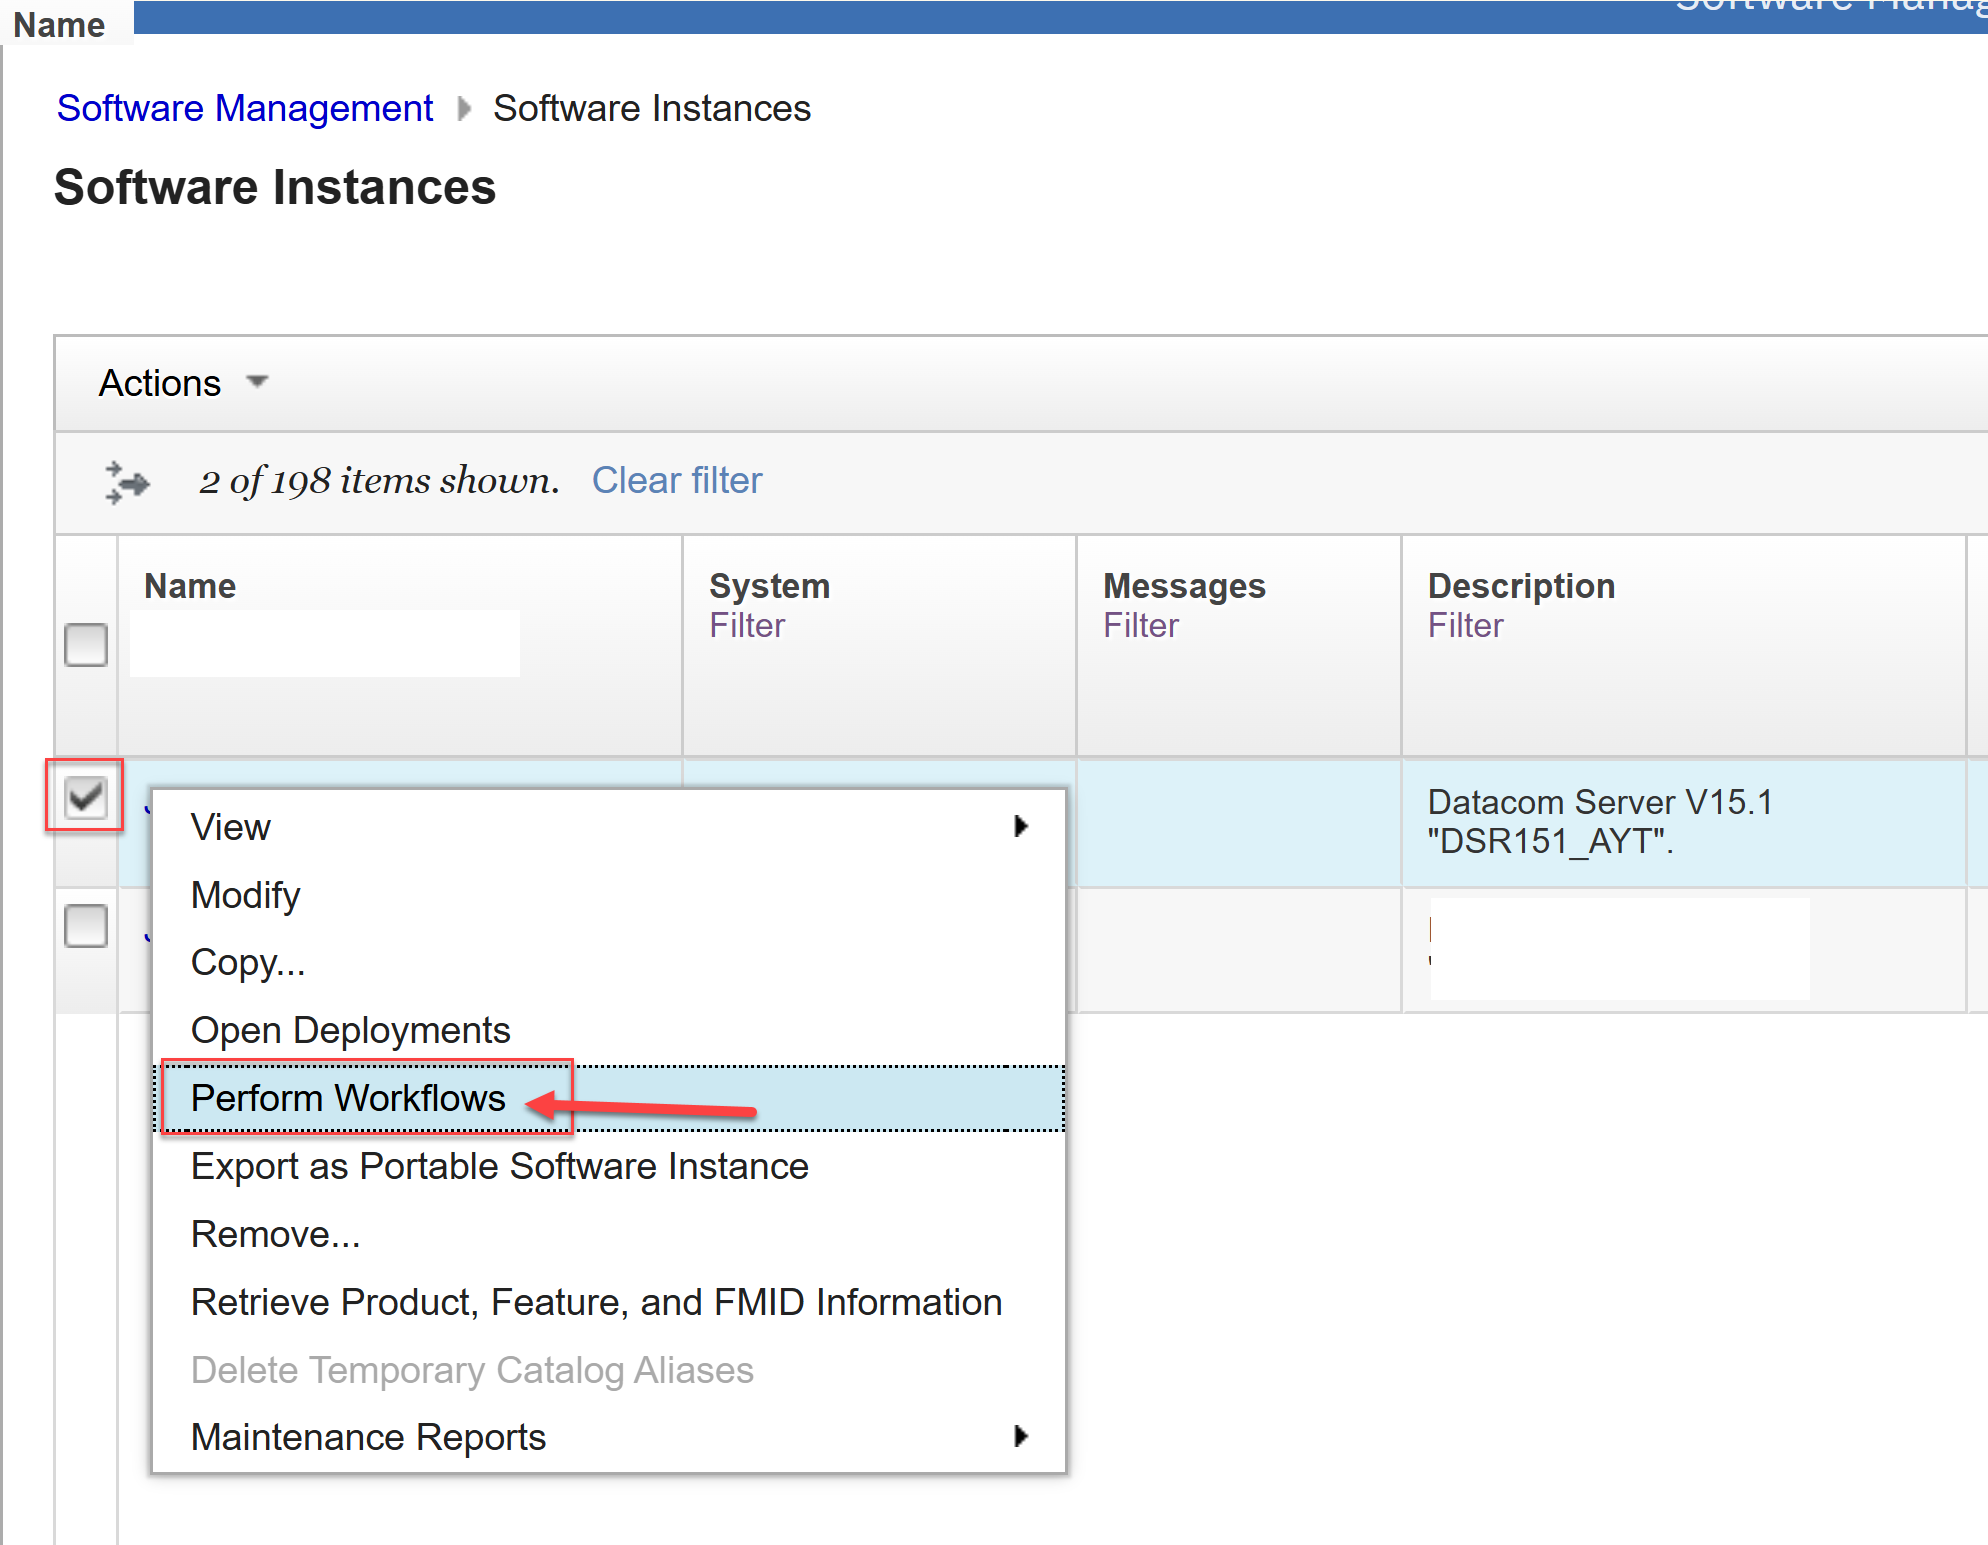
Task: Expand the Maintenance Reports submenu arrow
Action: click(x=1020, y=1436)
